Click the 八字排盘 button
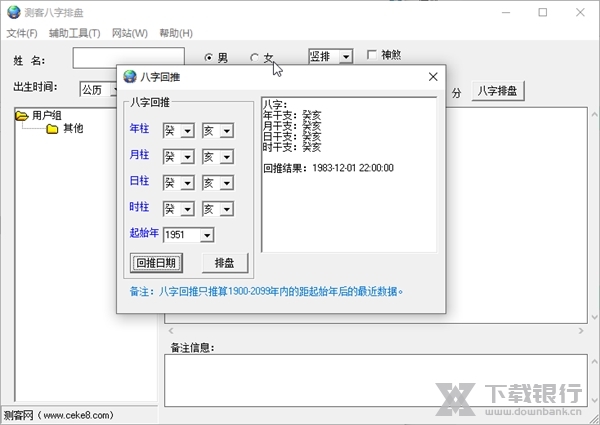The width and height of the screenshot is (600, 425). [497, 91]
